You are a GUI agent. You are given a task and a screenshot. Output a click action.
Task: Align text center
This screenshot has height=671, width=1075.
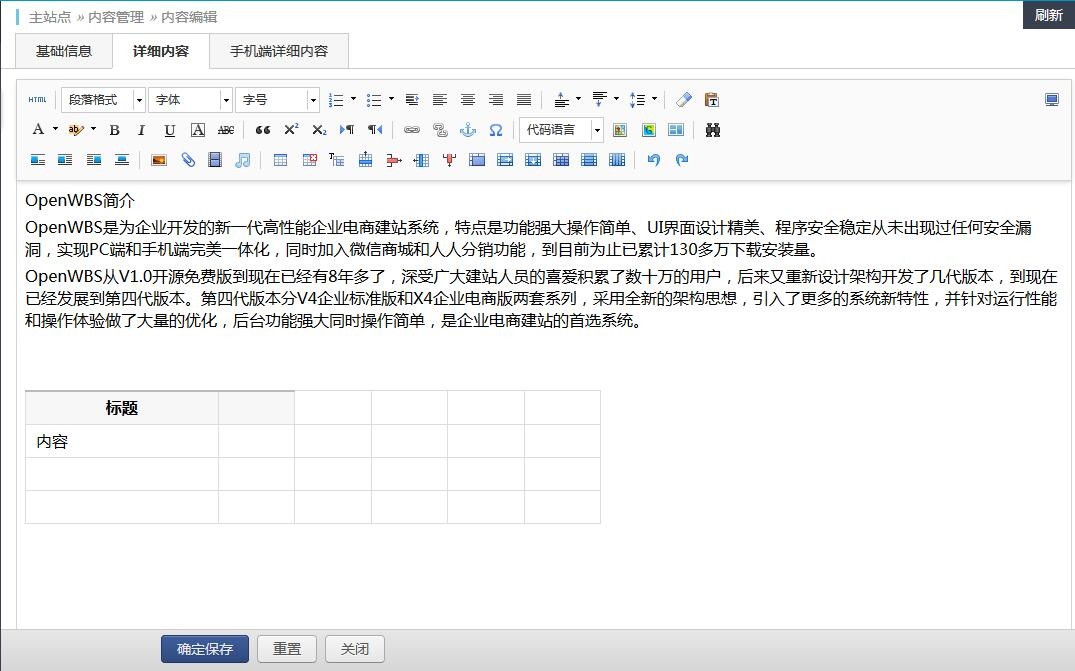click(468, 100)
